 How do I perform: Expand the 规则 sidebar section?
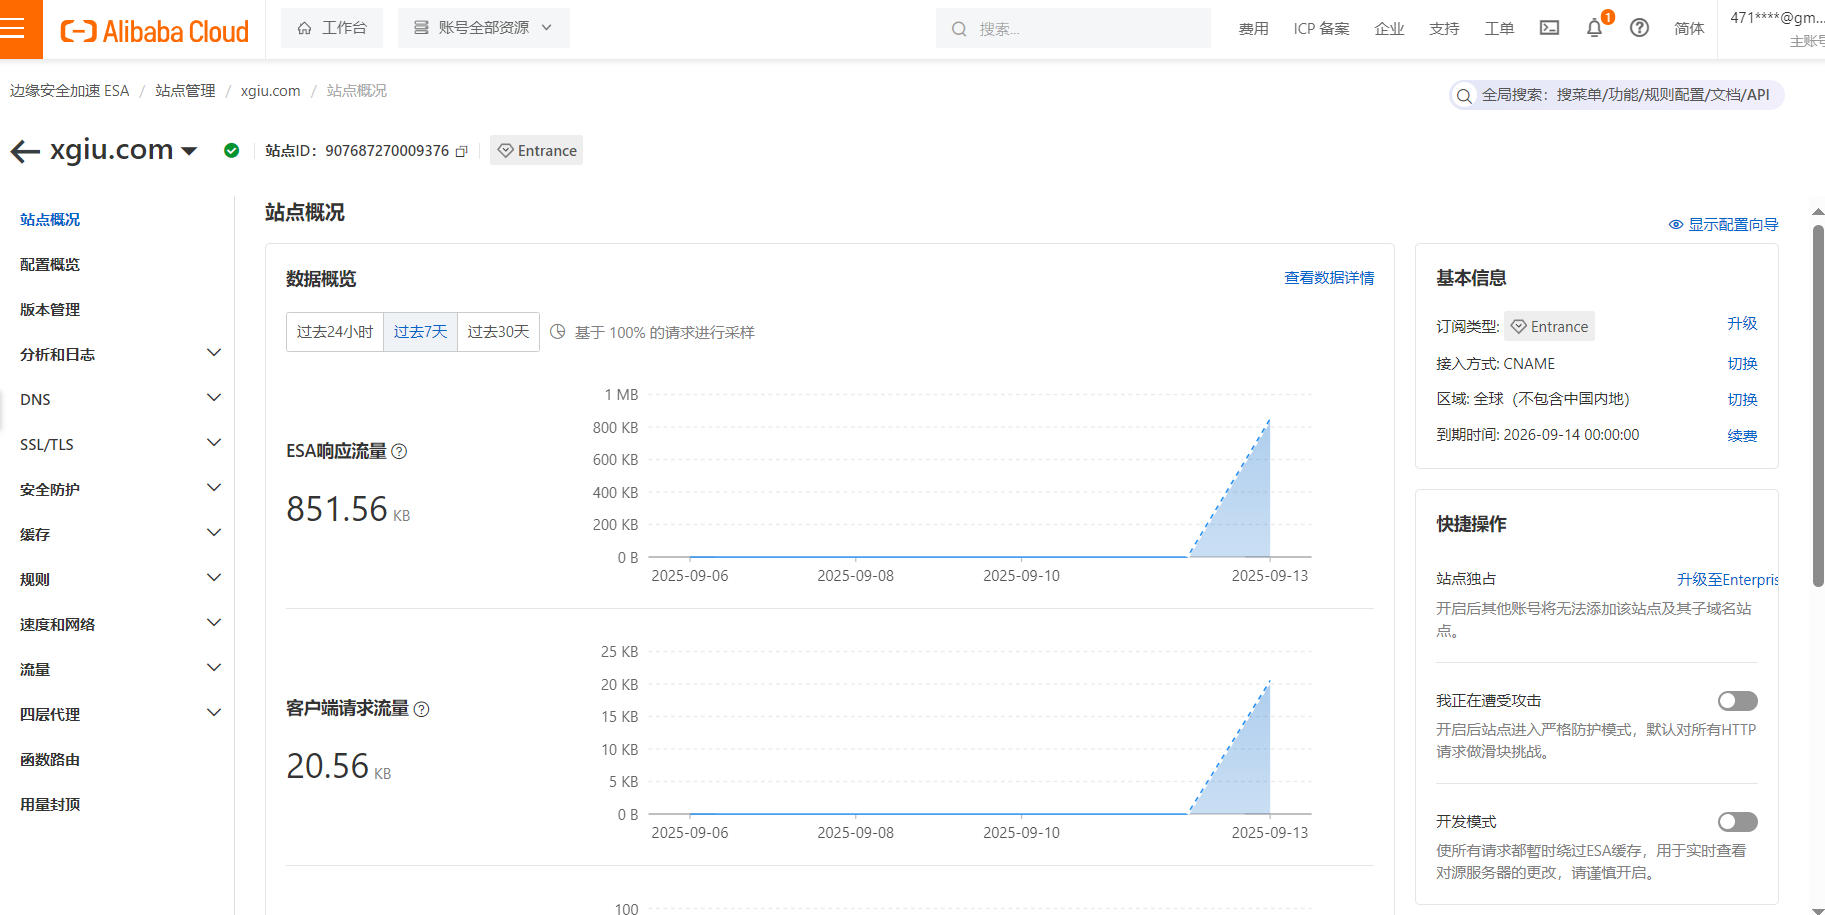point(120,579)
